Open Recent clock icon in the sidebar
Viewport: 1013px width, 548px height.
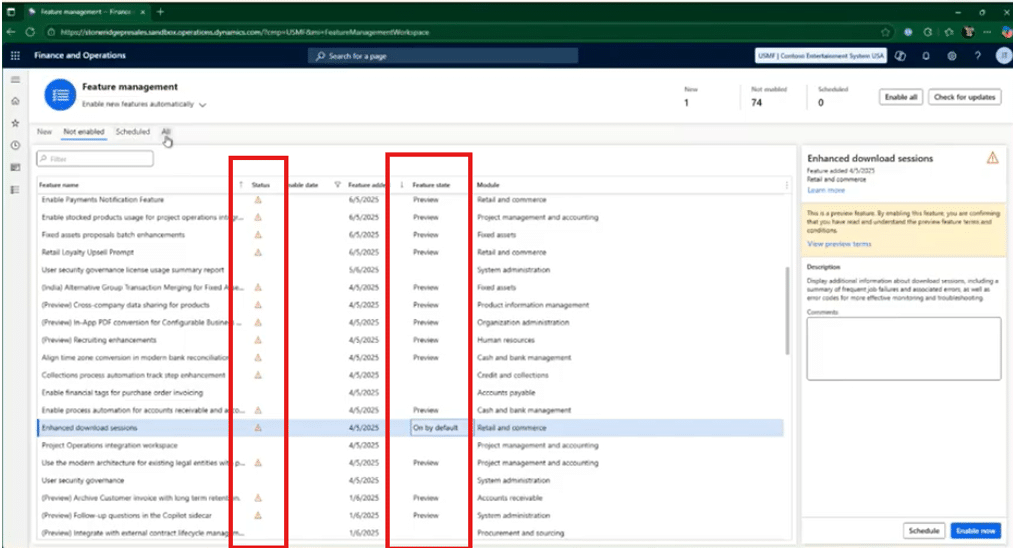tap(14, 145)
